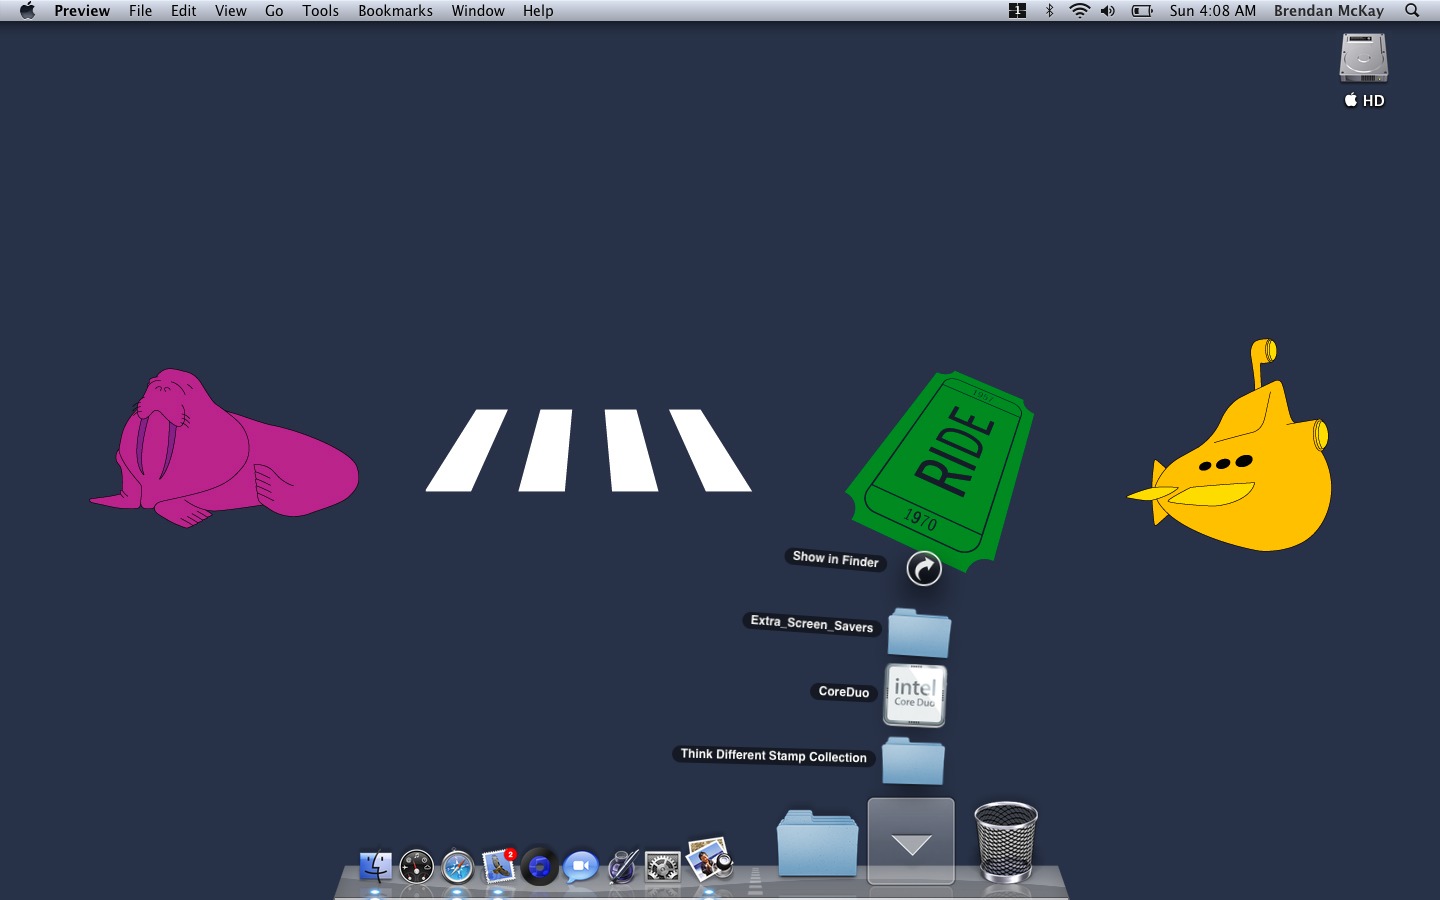Click the Bluetooth status icon

(1049, 11)
